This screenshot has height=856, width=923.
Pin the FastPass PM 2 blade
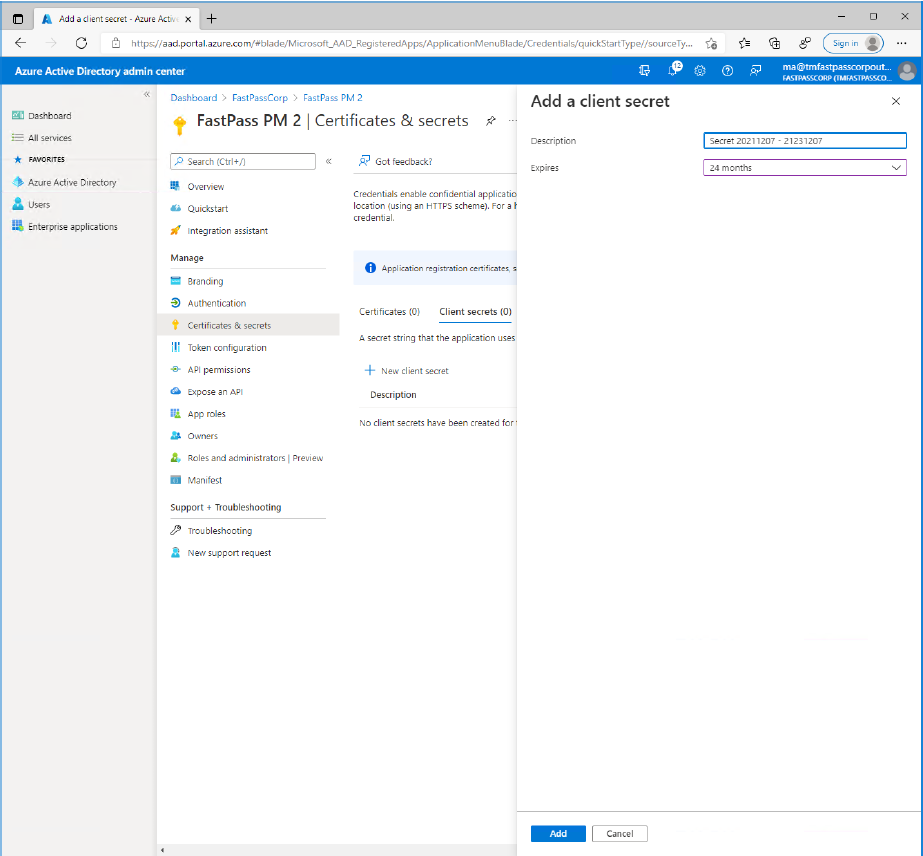[491, 121]
